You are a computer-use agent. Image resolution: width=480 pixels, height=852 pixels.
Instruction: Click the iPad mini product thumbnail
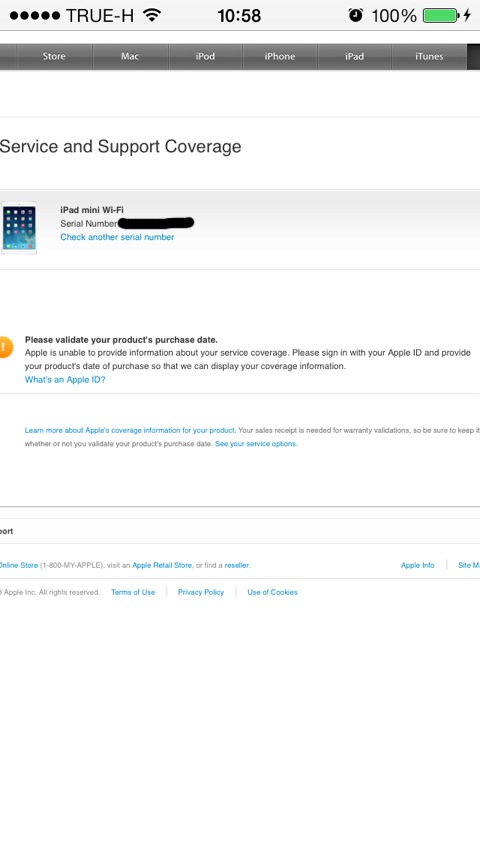pyautogui.click(x=20, y=228)
